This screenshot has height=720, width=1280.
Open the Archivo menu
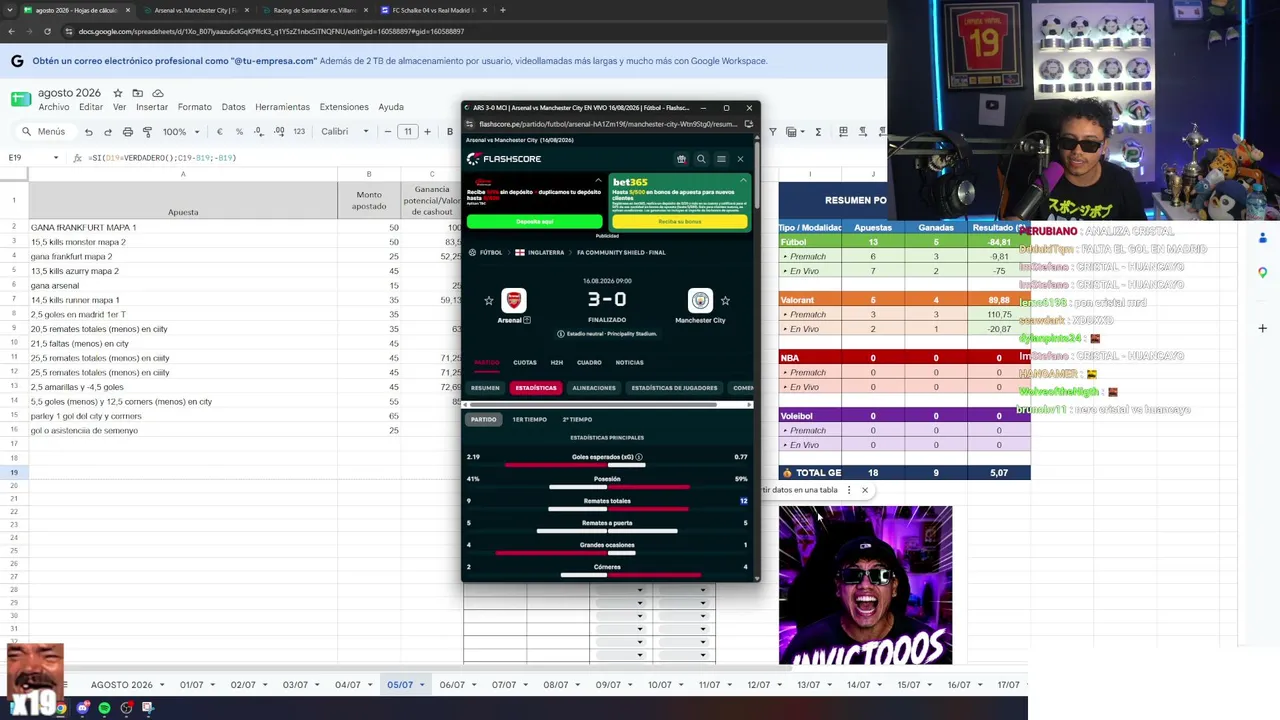[x=54, y=107]
